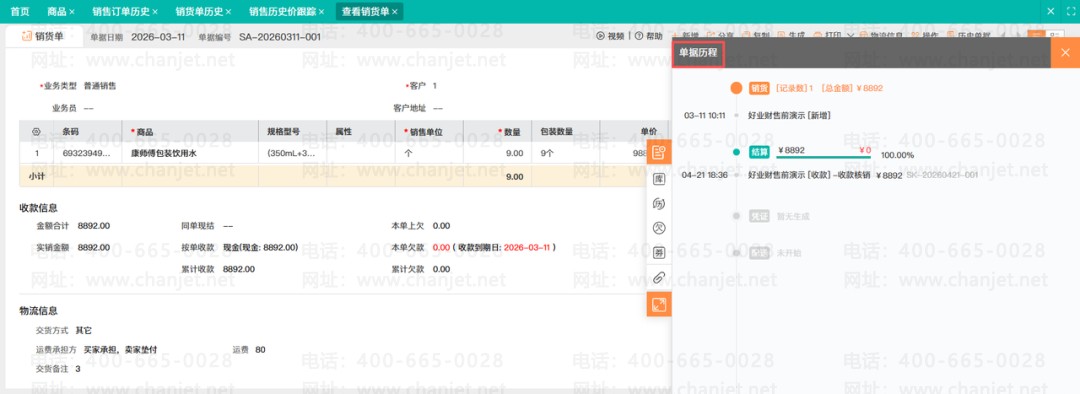Click the orange expand fullscreen sidebar icon
The image size is (1080, 394).
(x=658, y=304)
